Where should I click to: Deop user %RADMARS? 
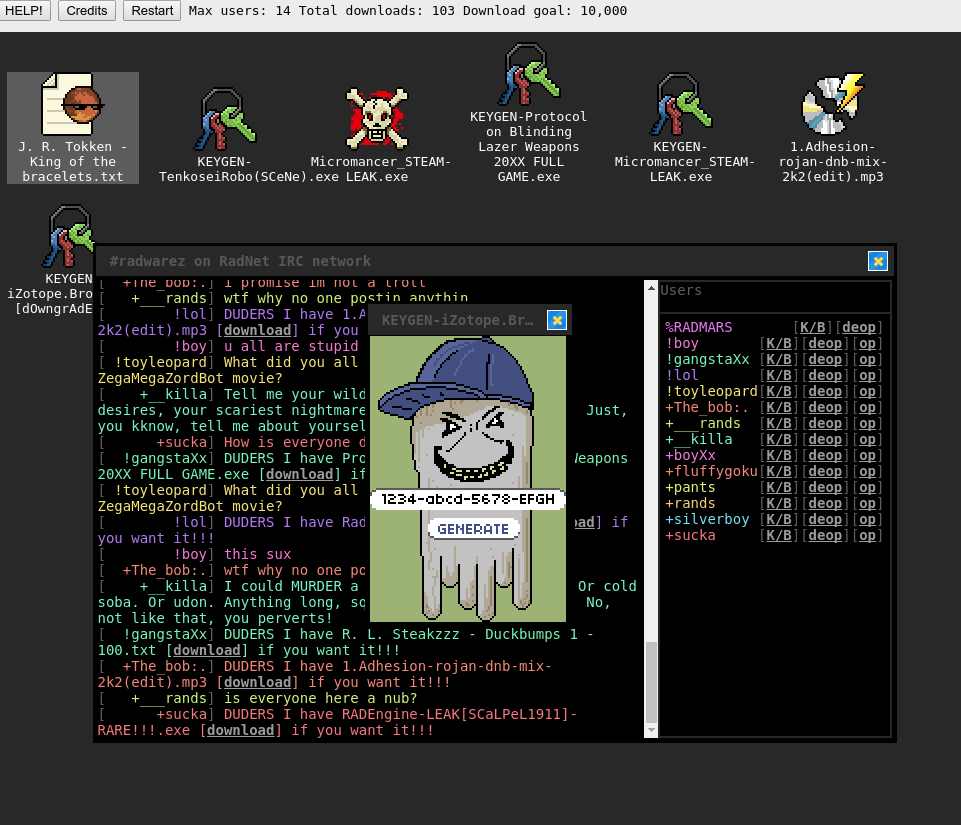859,327
